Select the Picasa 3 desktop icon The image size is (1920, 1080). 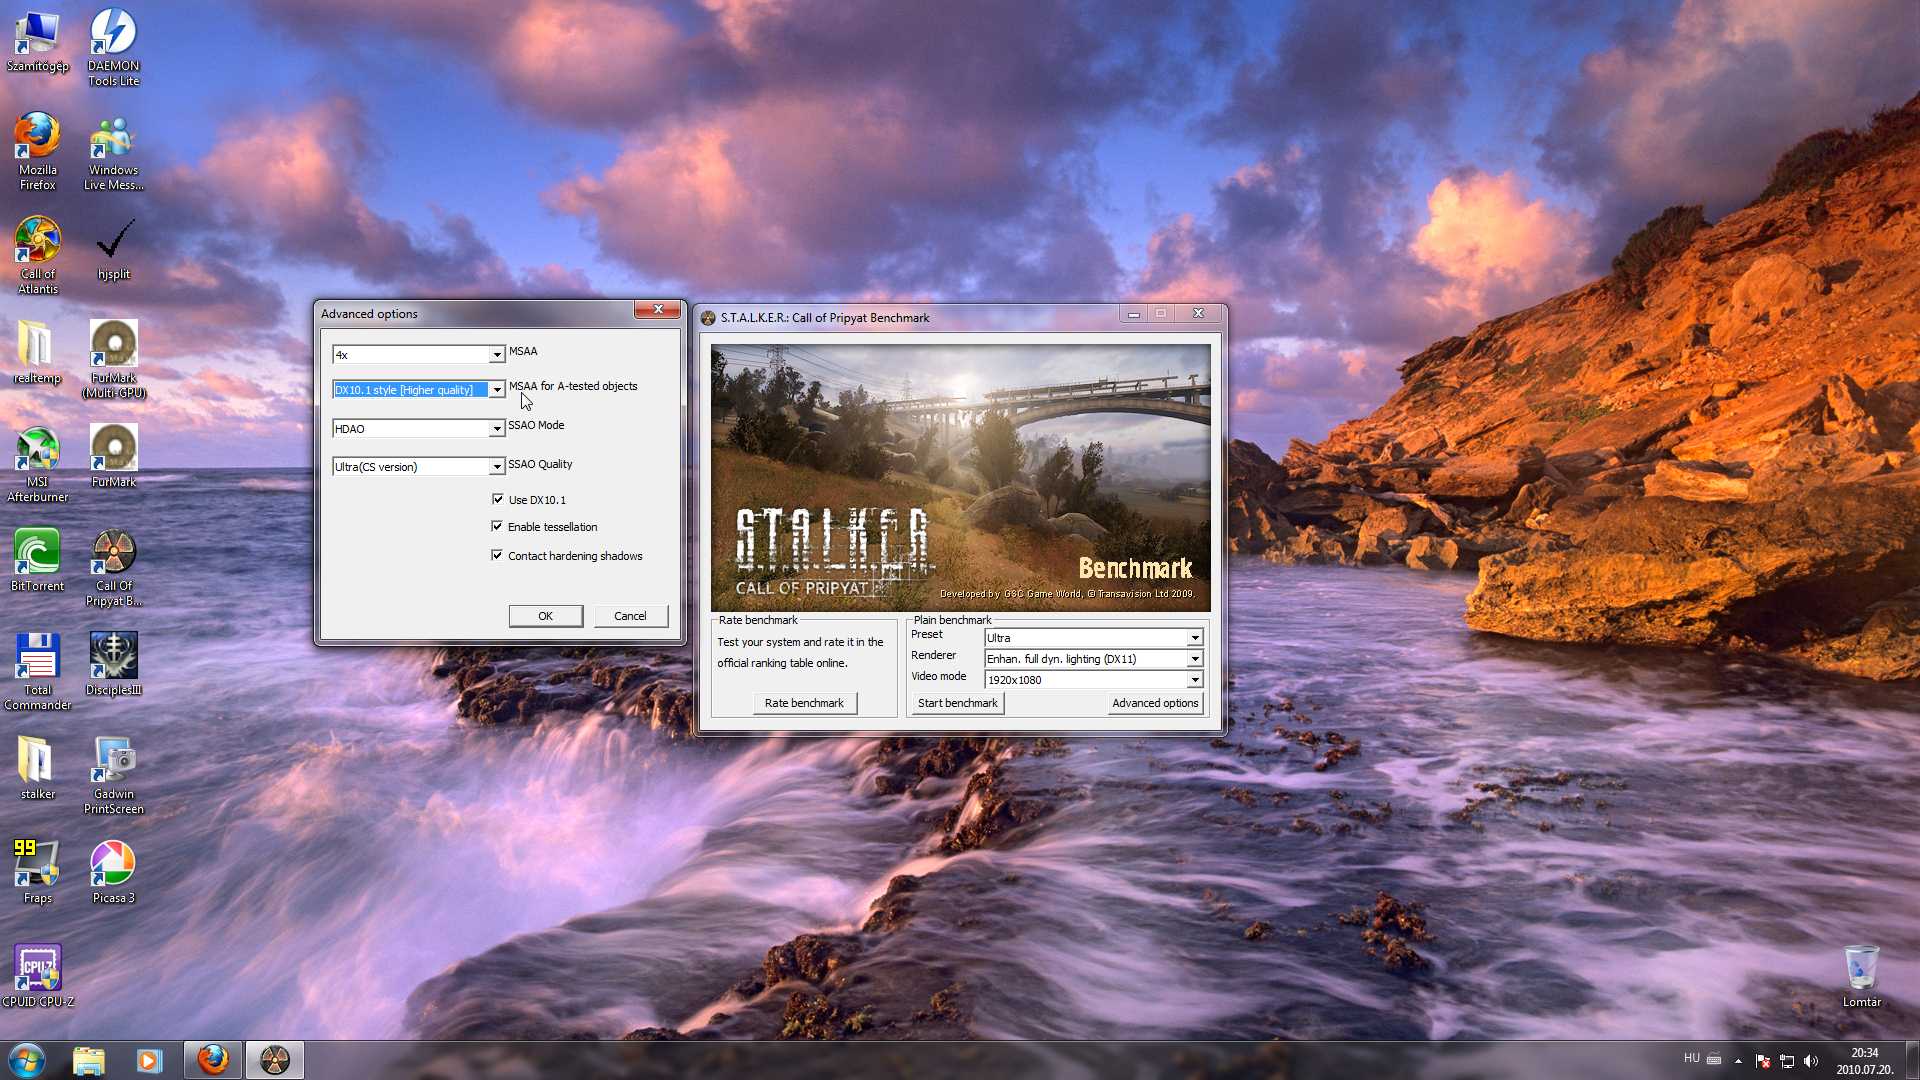click(x=113, y=874)
